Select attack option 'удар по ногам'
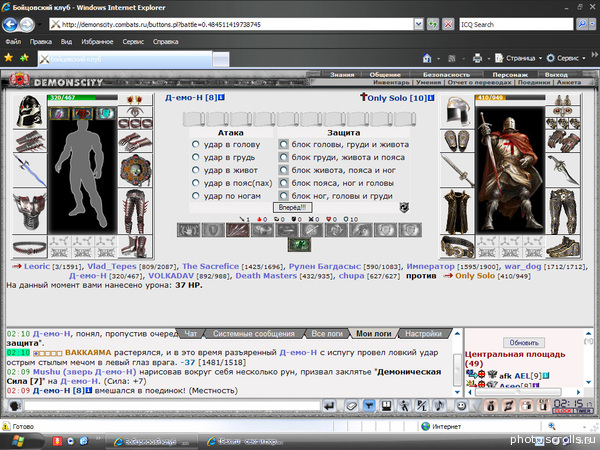This screenshot has height=450, width=600. pos(196,196)
